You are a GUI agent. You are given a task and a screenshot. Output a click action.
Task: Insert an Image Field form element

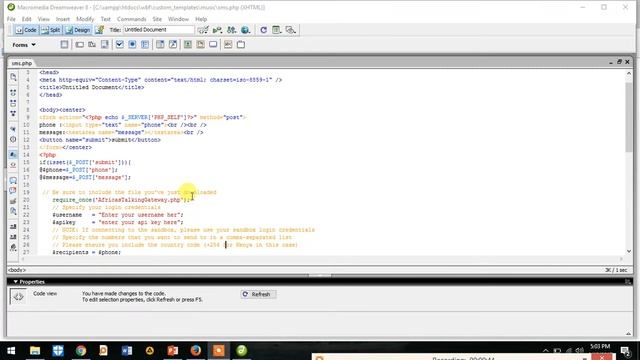188,44
